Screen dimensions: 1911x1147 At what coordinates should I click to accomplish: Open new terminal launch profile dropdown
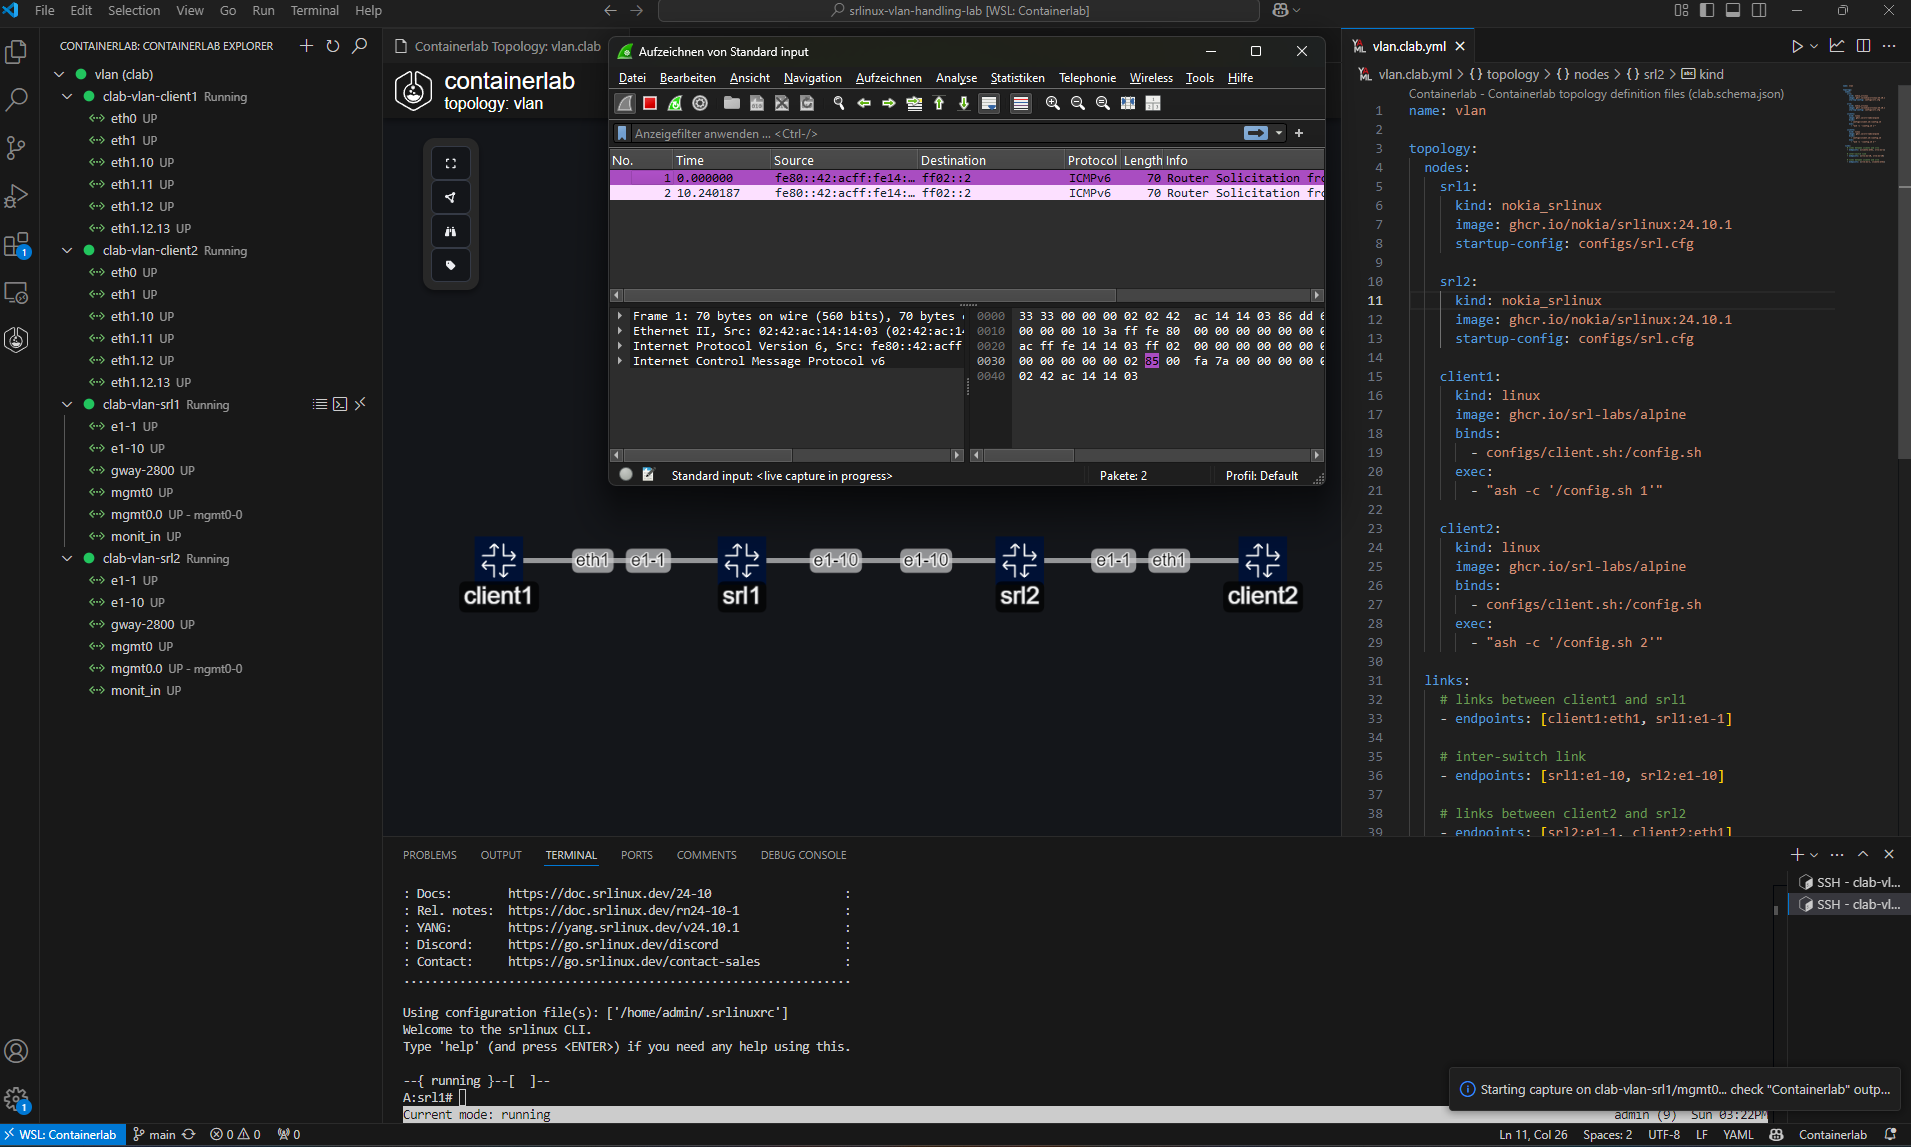coord(1814,855)
